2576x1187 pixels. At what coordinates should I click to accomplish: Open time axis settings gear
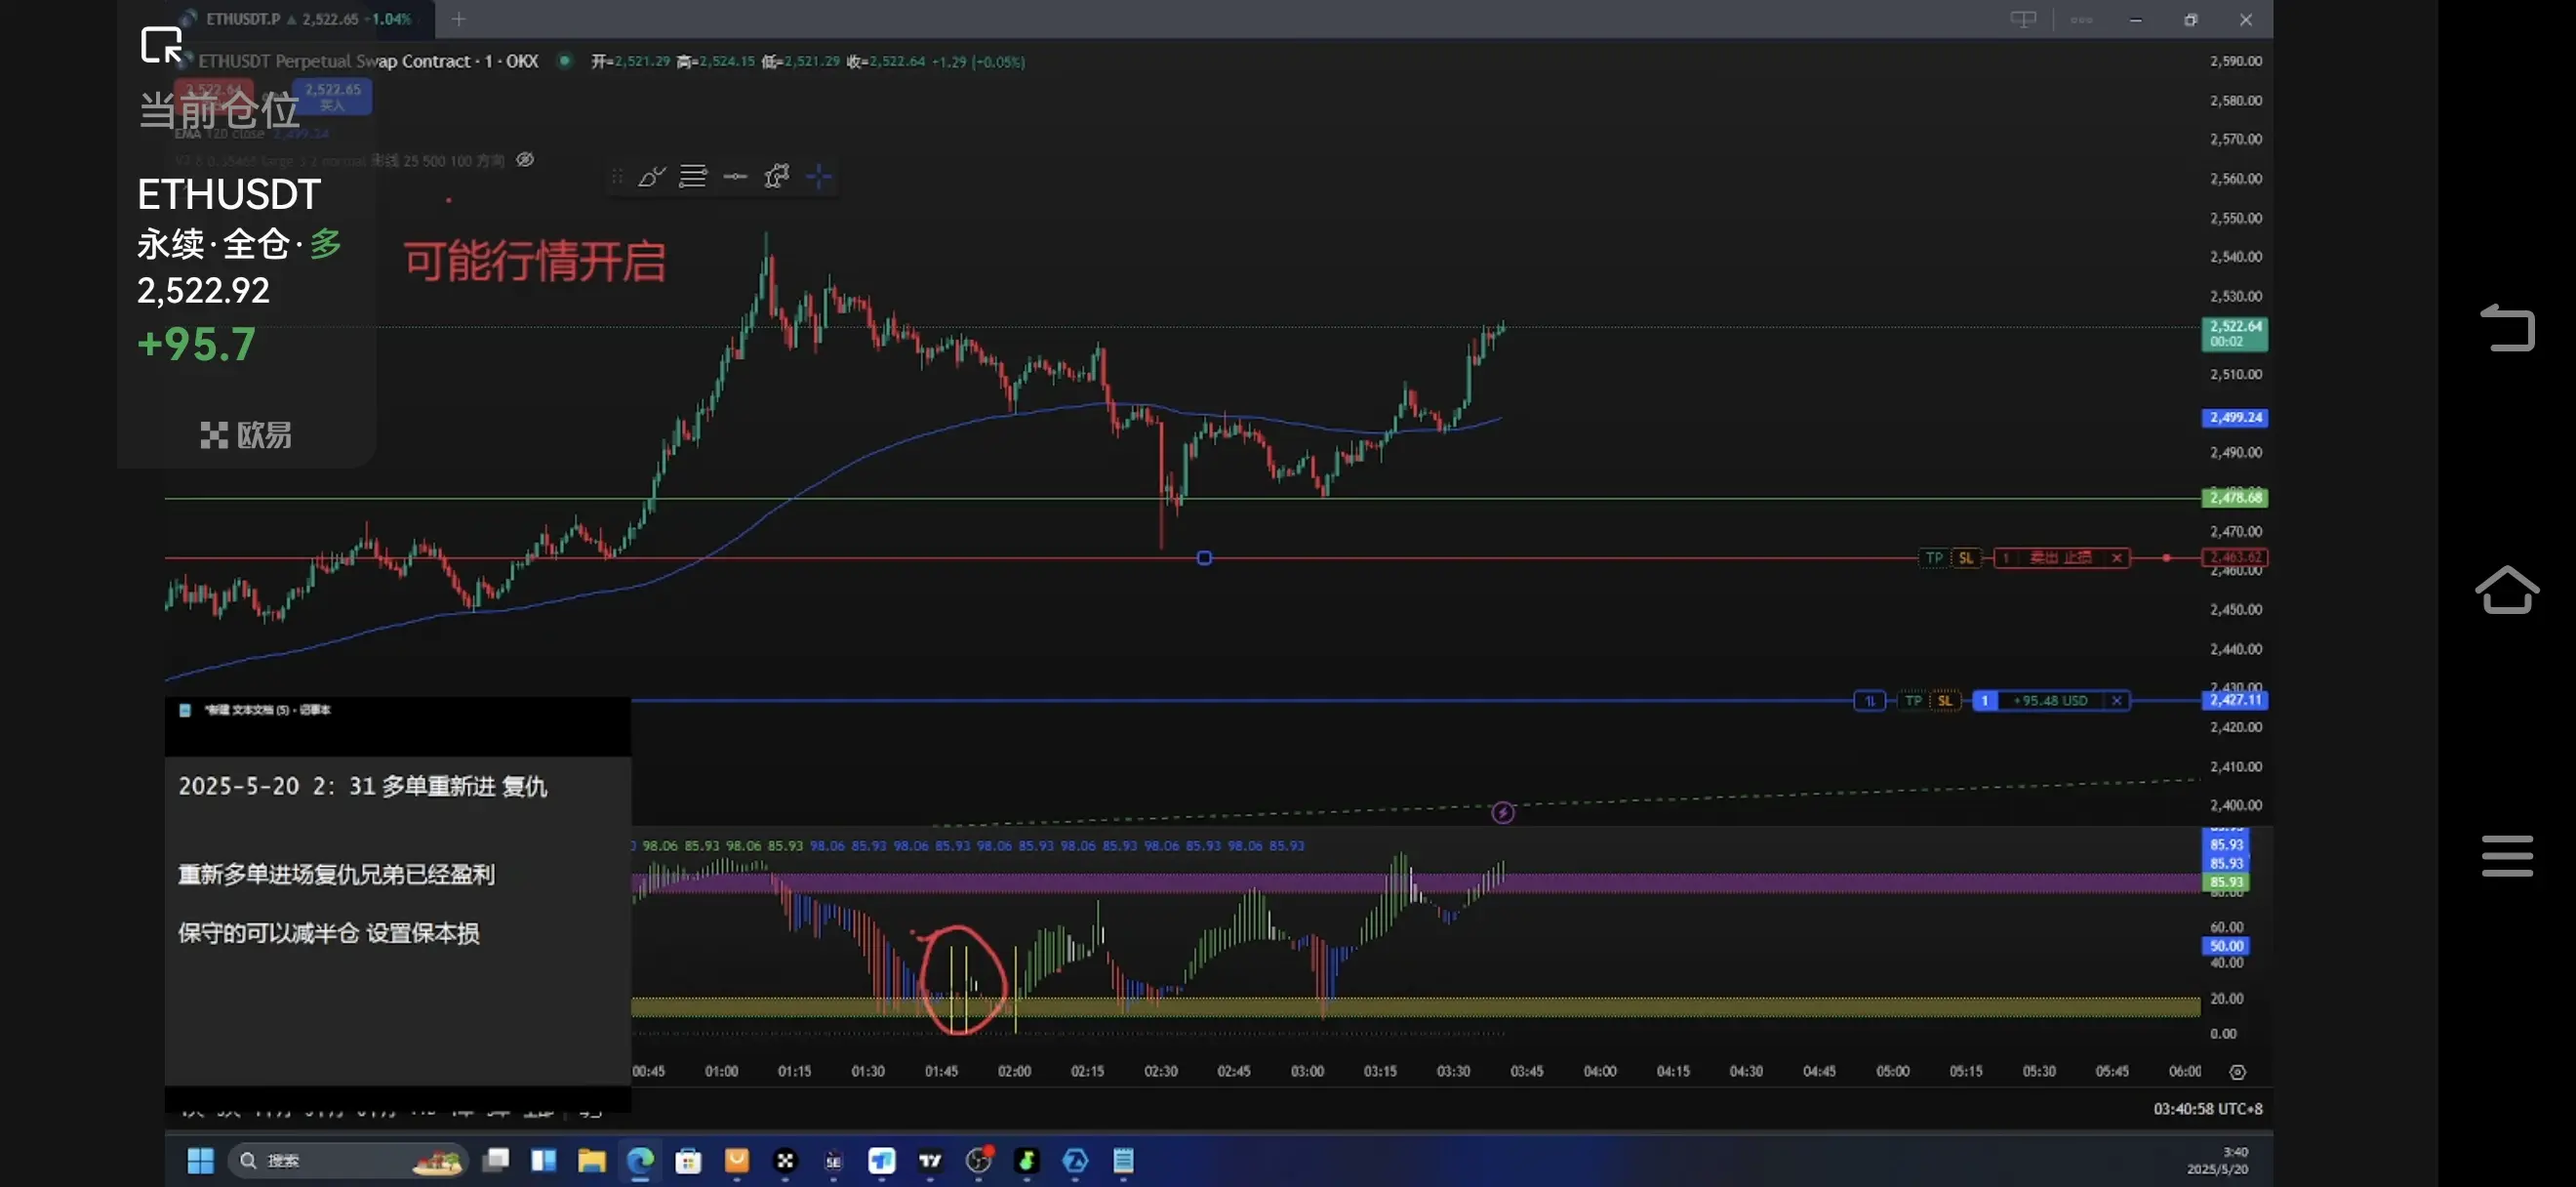(2238, 1073)
